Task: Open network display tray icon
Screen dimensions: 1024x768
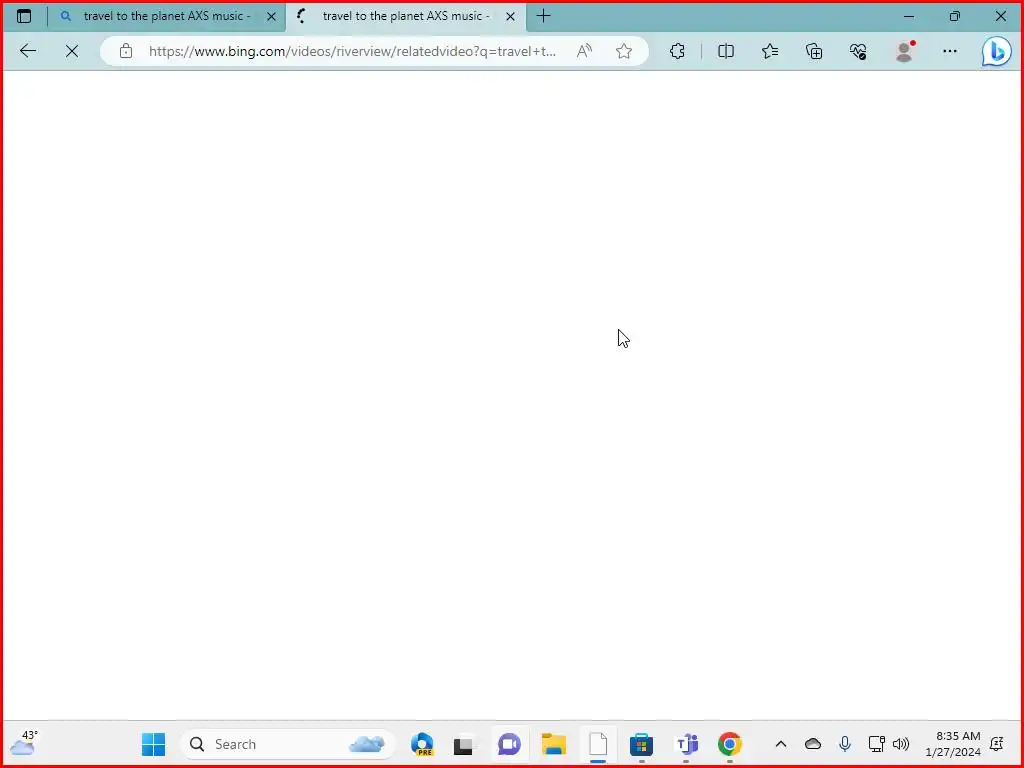Action: coord(876,744)
